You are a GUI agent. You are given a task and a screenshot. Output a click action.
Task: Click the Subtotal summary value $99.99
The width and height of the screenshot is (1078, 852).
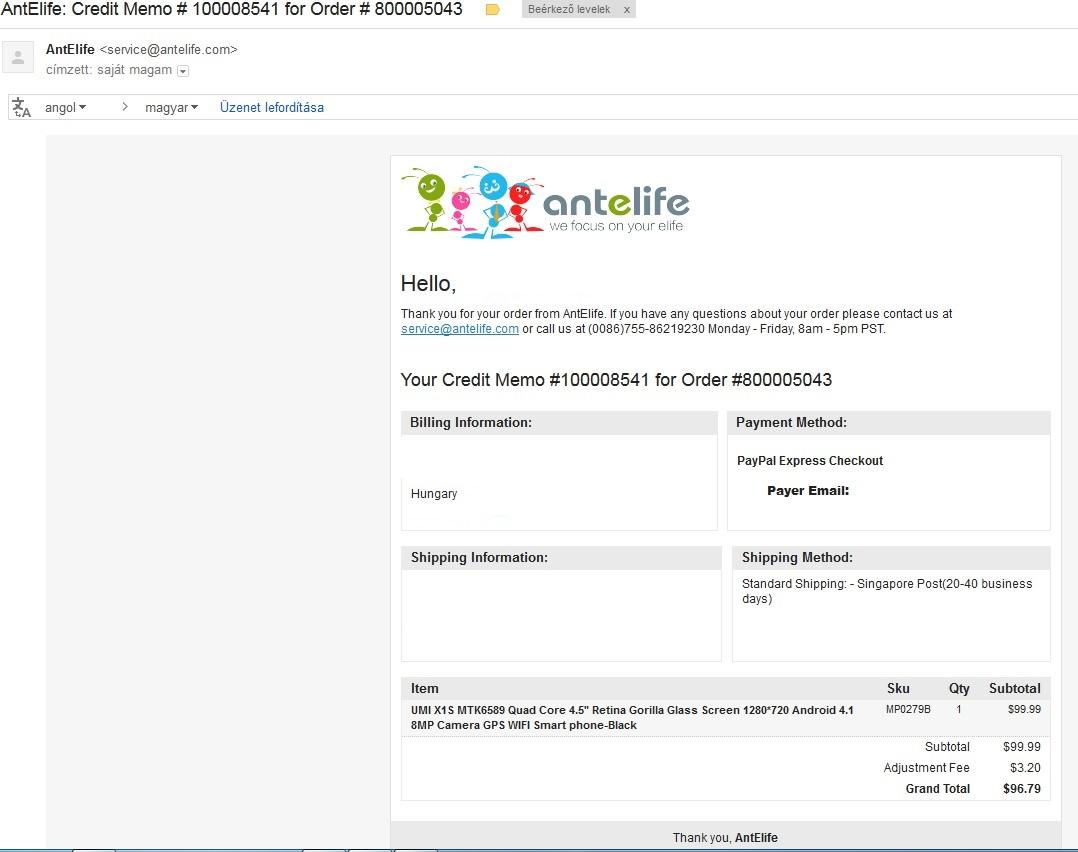1022,747
